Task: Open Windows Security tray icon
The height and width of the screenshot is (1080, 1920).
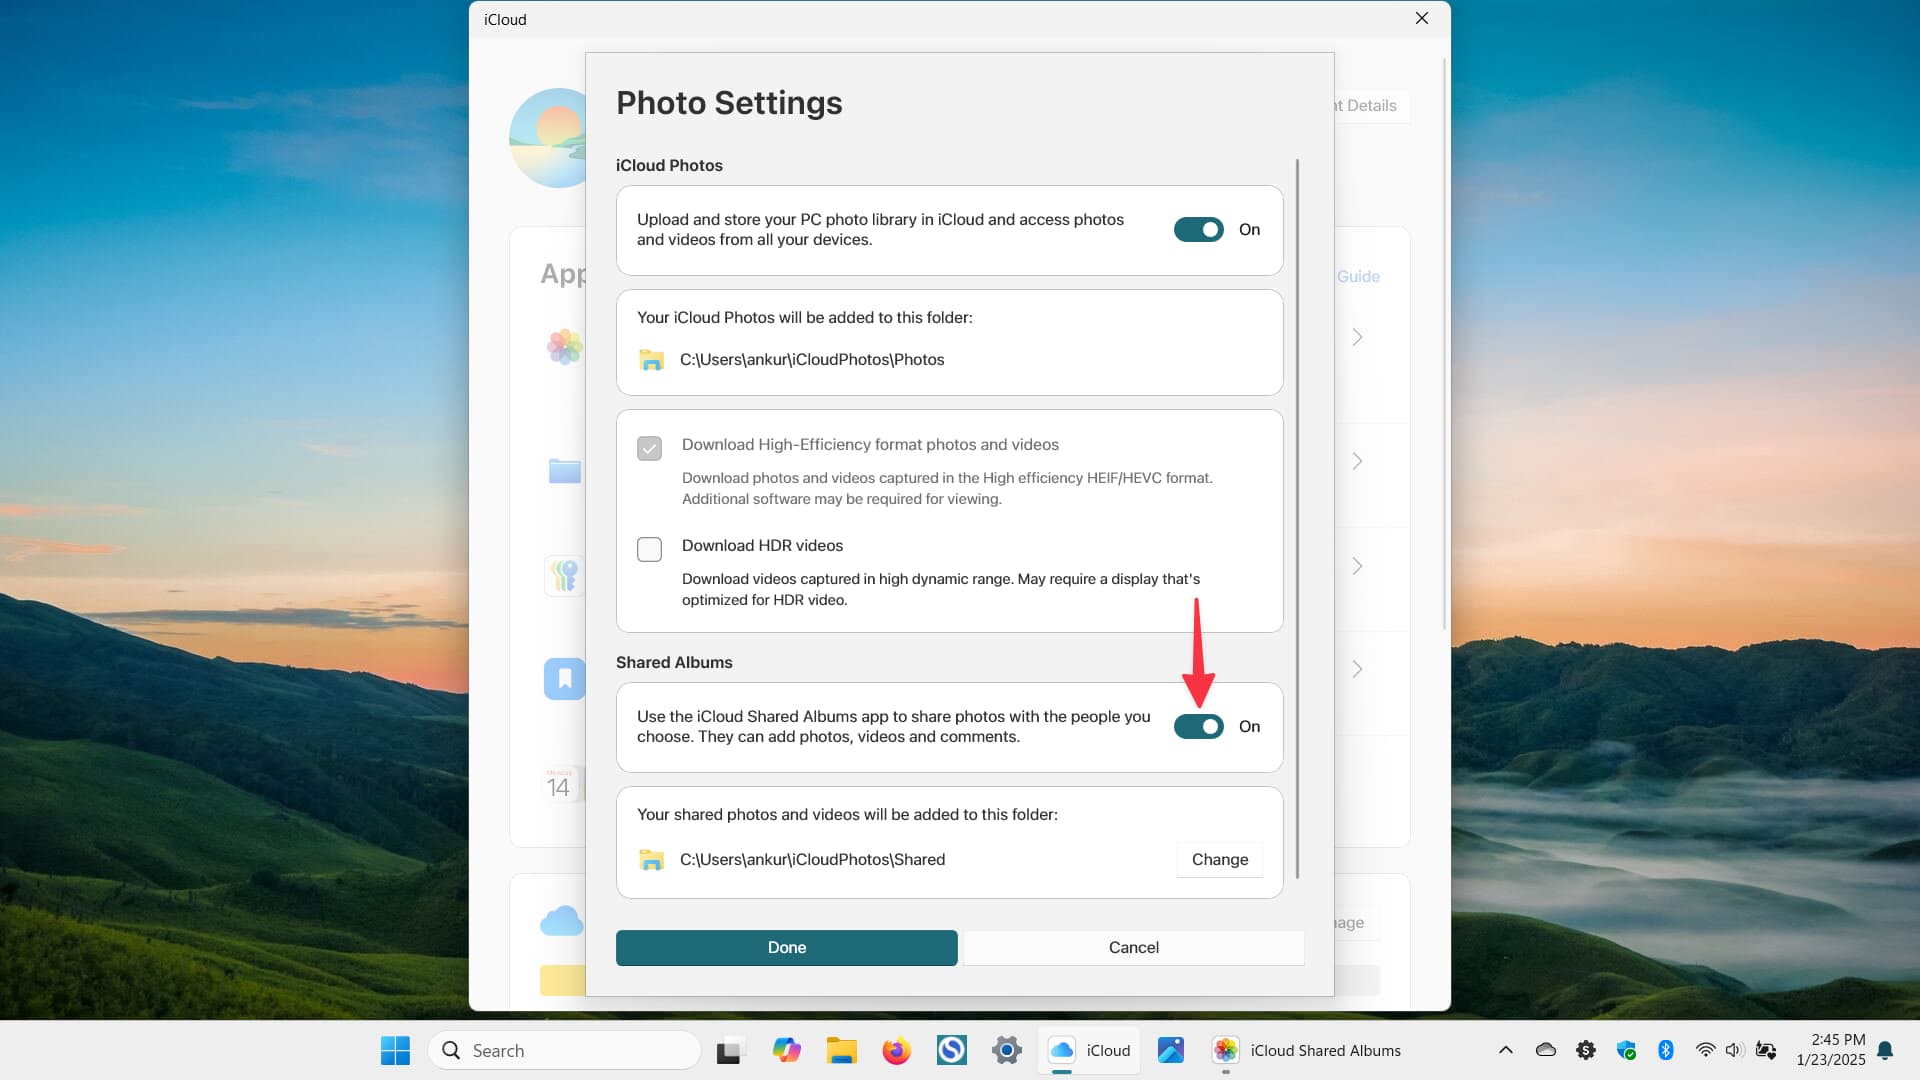Action: (x=1626, y=1050)
